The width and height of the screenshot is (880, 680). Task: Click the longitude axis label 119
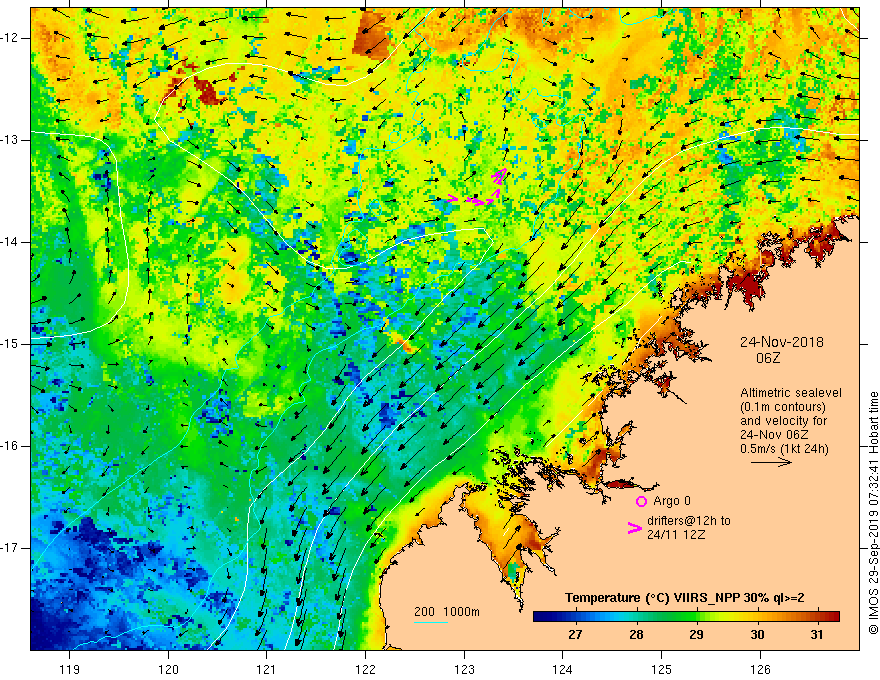[x=69, y=669]
